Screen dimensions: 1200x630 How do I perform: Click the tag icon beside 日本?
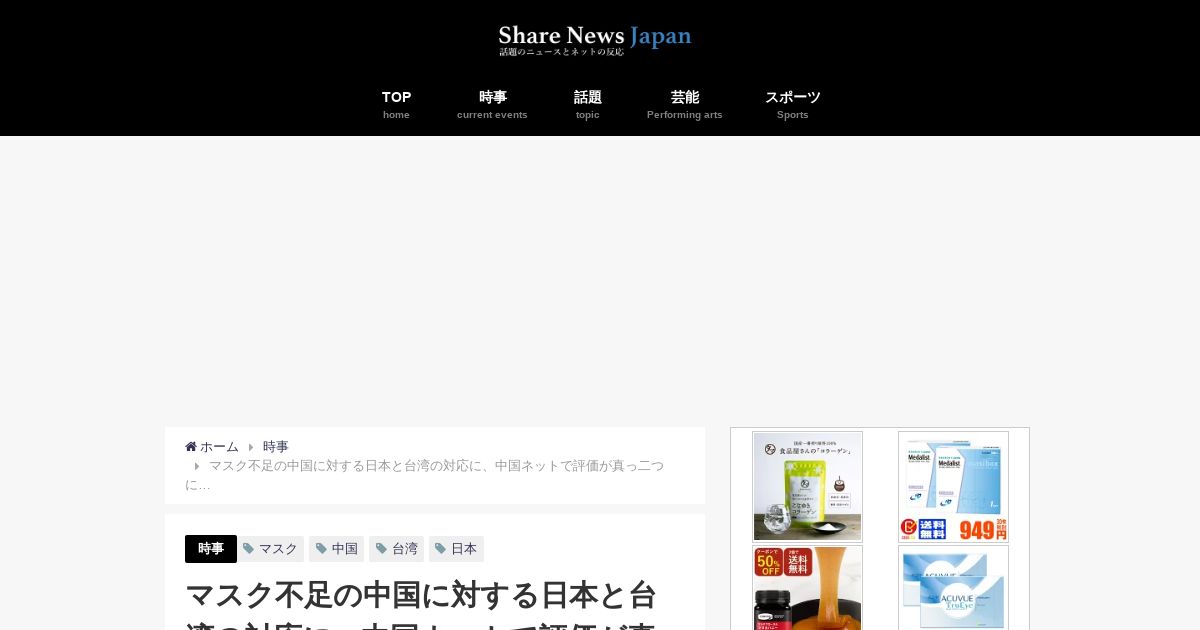[x=440, y=549]
